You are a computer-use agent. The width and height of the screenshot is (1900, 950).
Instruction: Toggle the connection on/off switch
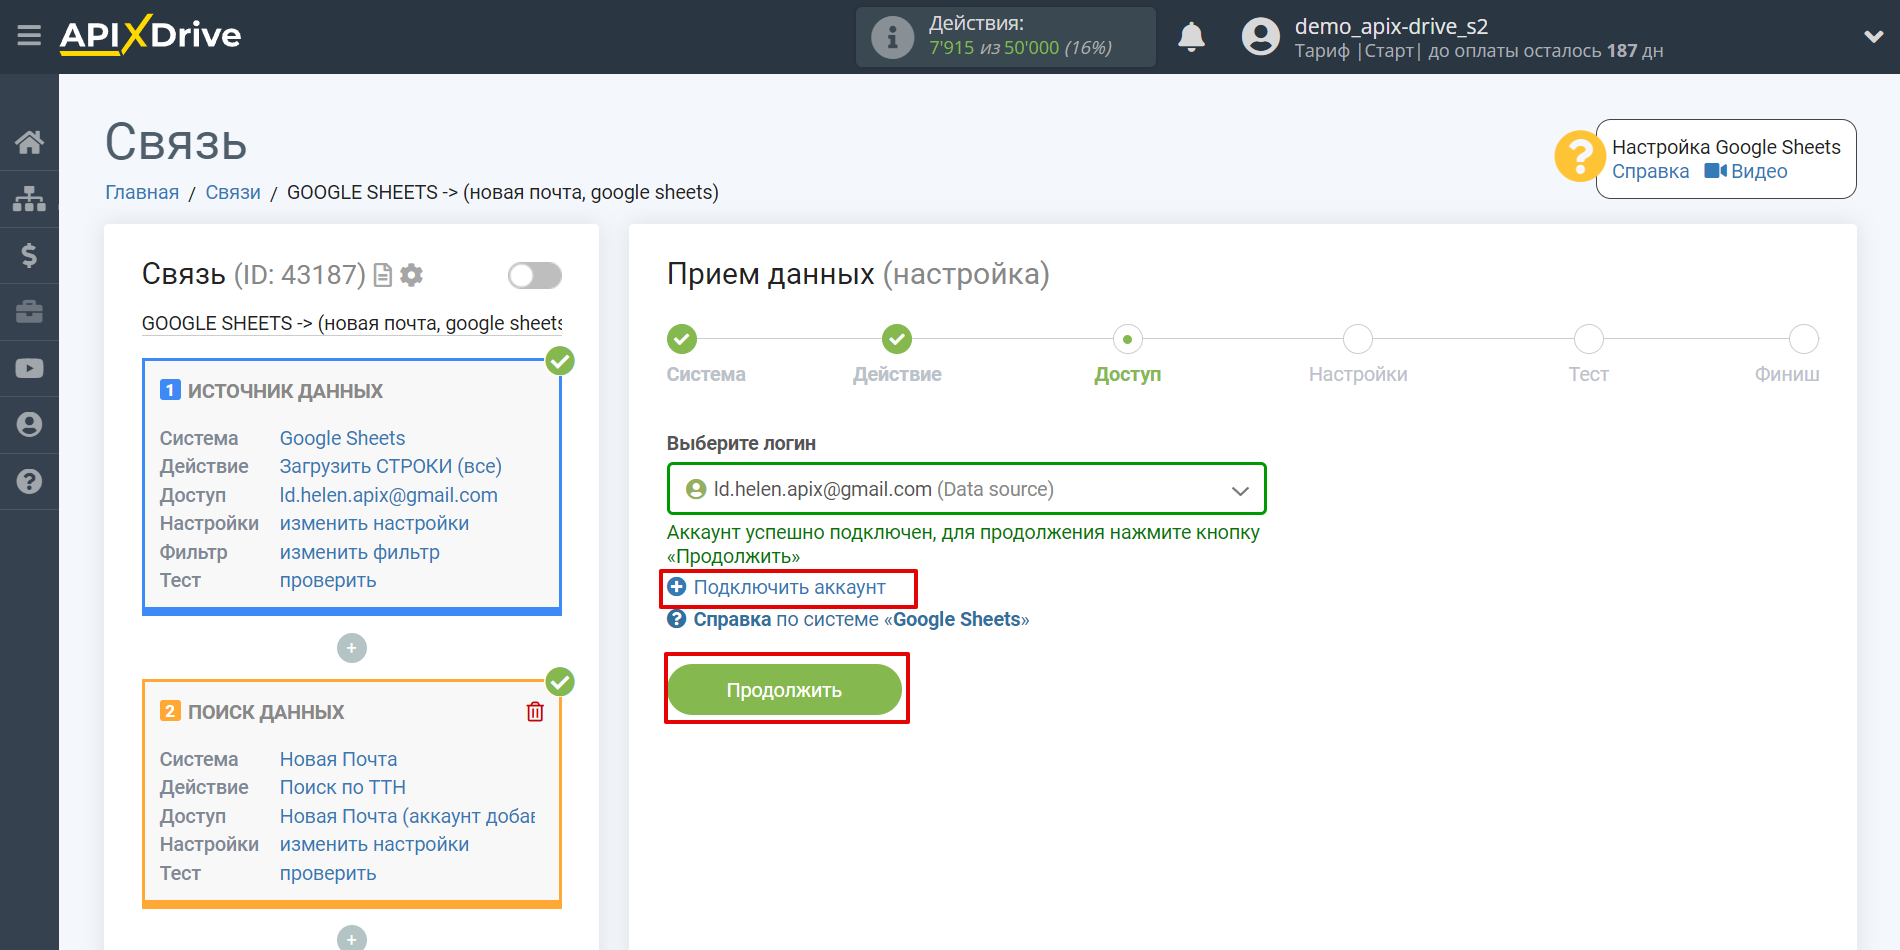point(535,275)
